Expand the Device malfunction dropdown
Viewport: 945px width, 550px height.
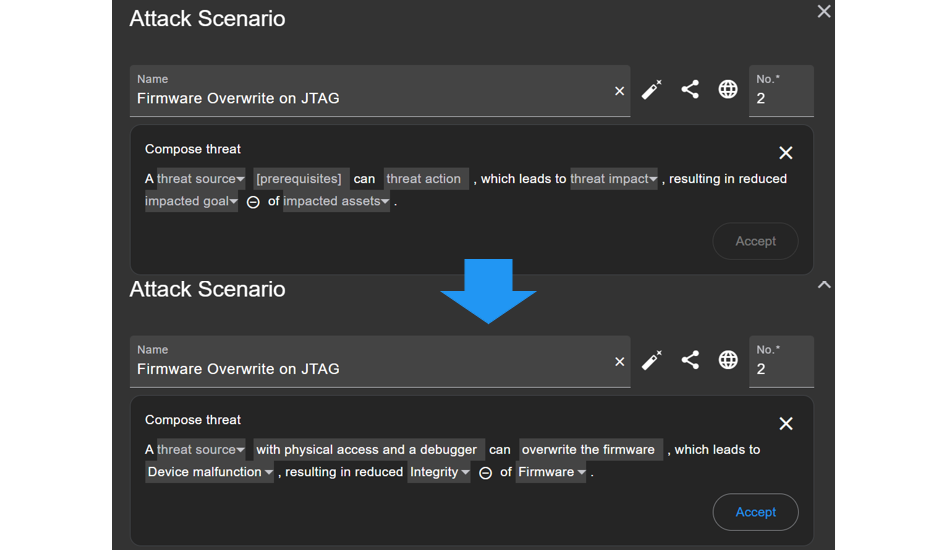click(210, 472)
